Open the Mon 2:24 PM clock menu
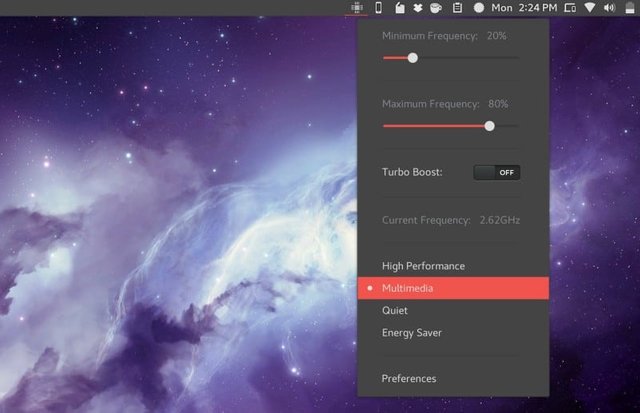Screen dimensions: 640x413 pyautogui.click(x=524, y=8)
